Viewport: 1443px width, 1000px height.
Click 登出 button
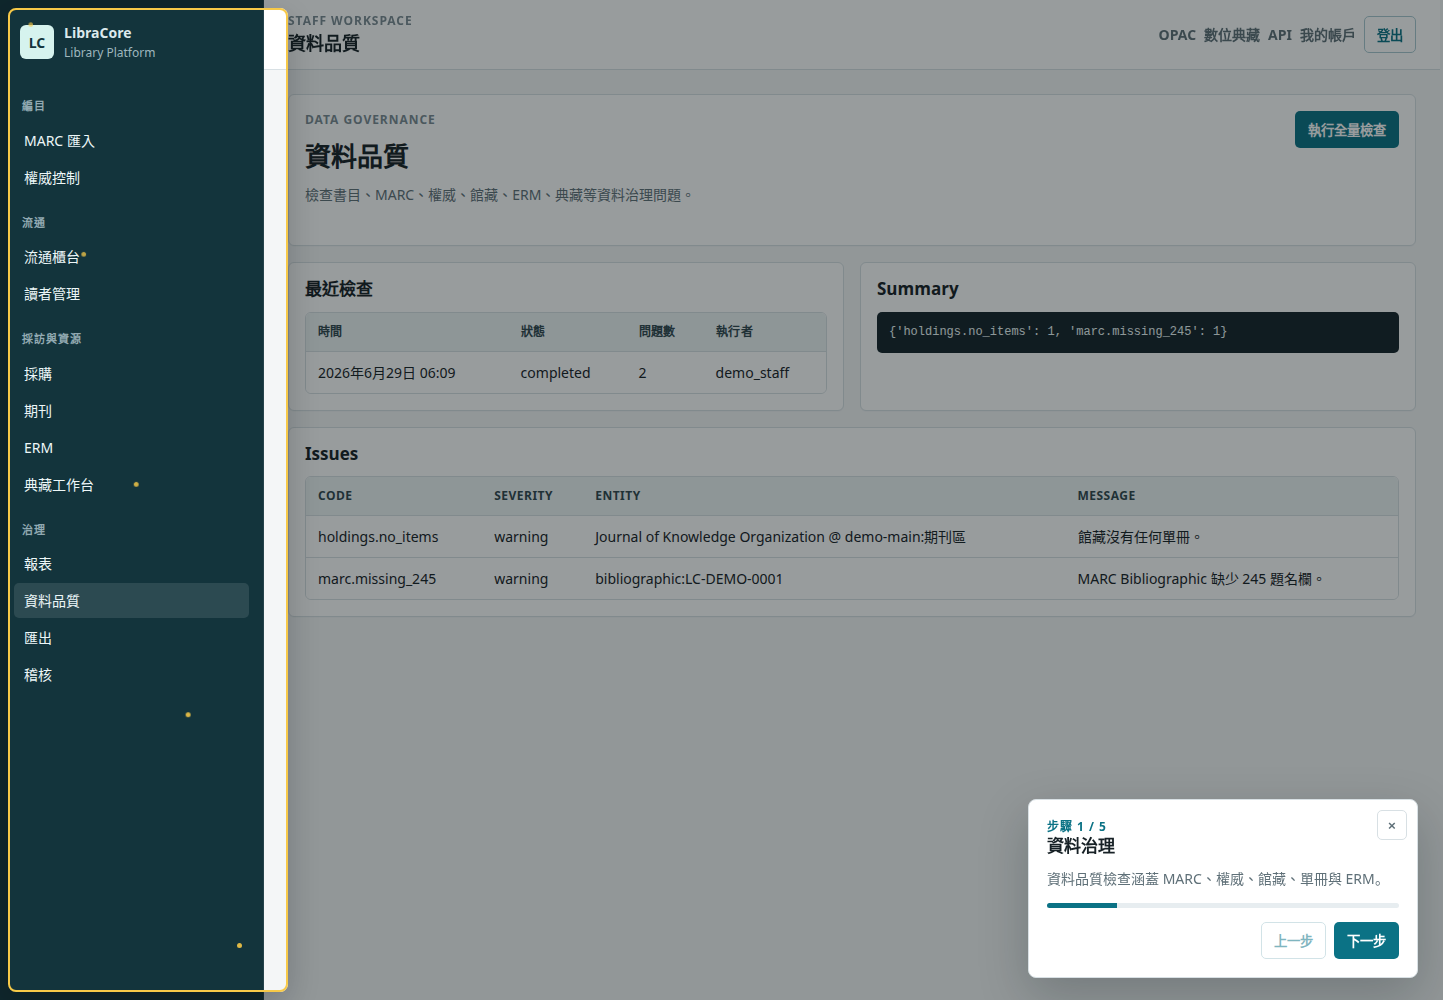[1389, 35]
